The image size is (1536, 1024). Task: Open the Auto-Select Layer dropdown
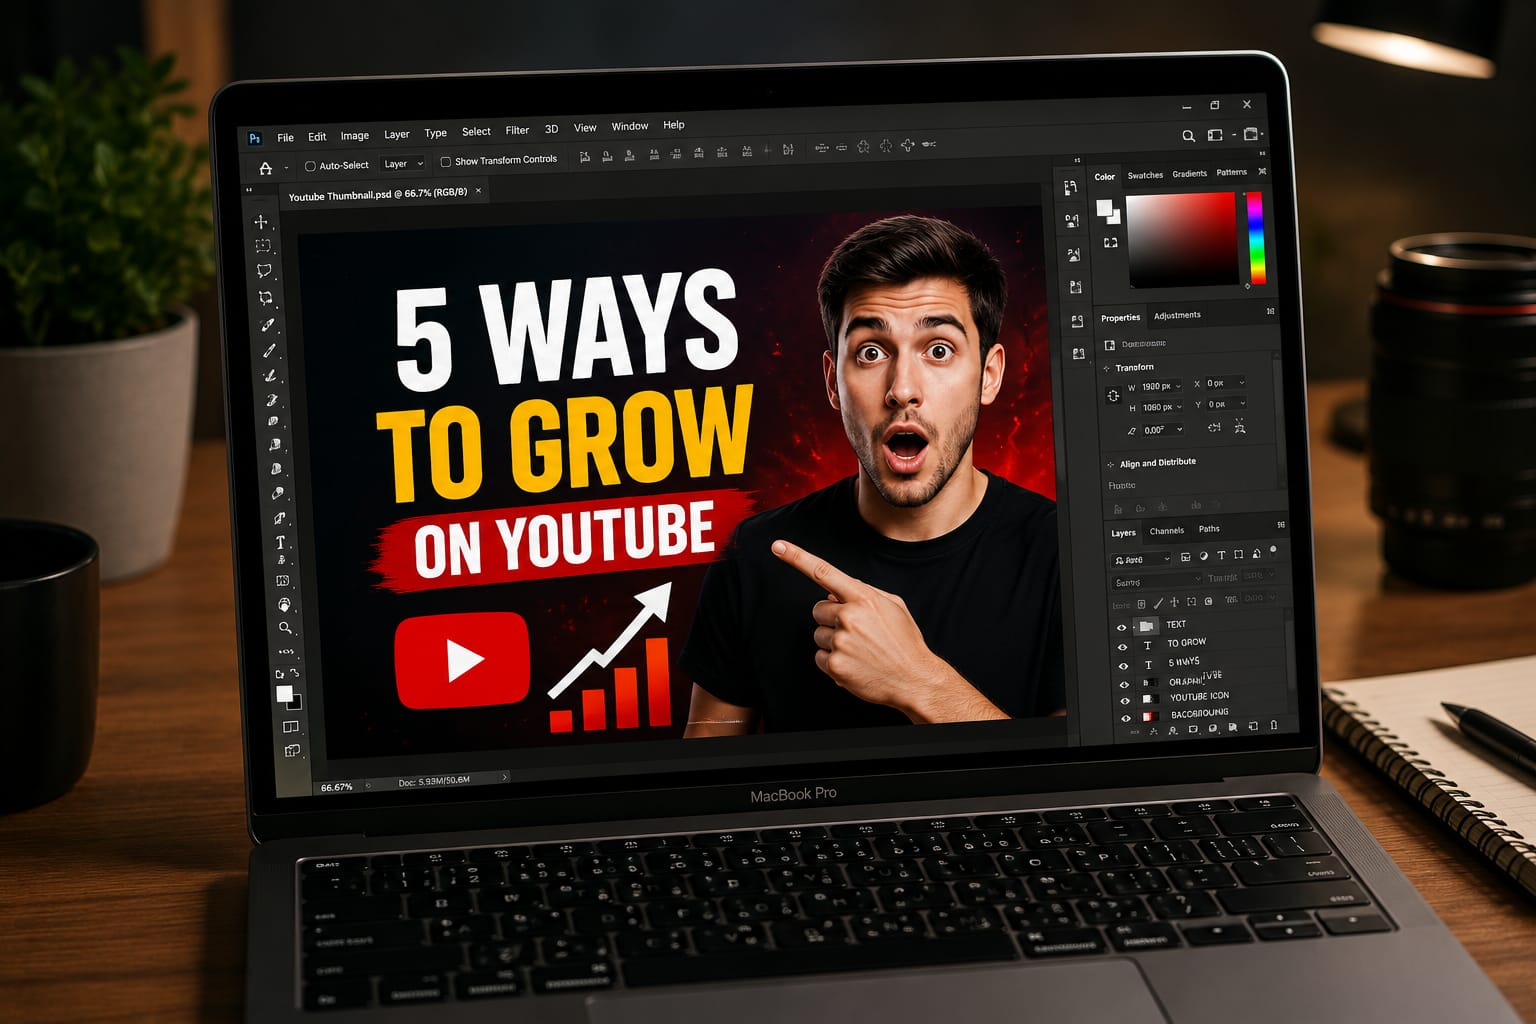(404, 164)
